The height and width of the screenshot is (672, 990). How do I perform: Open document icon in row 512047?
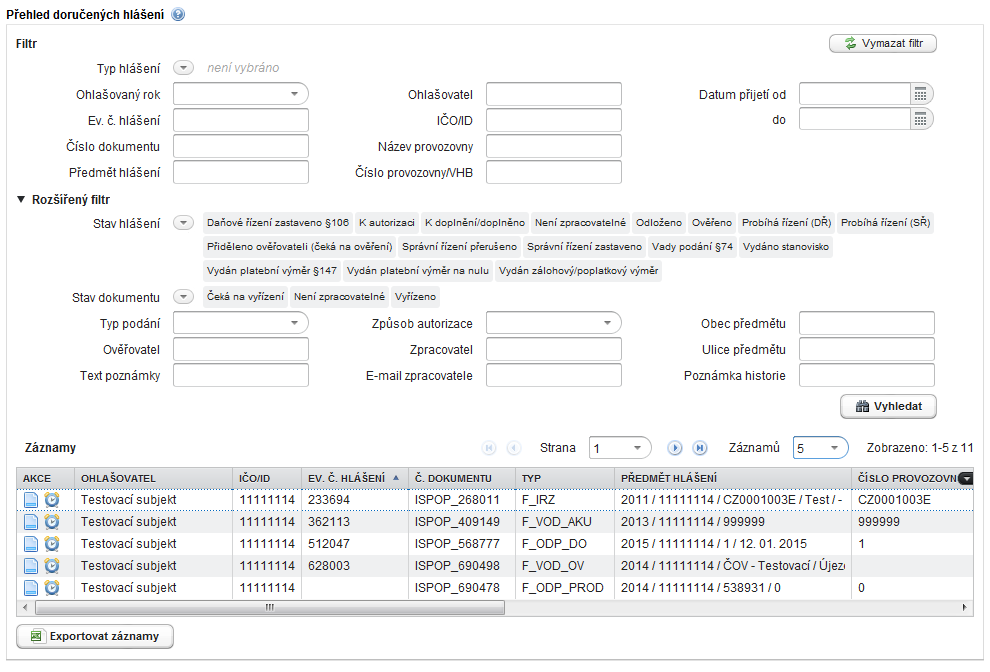31,544
